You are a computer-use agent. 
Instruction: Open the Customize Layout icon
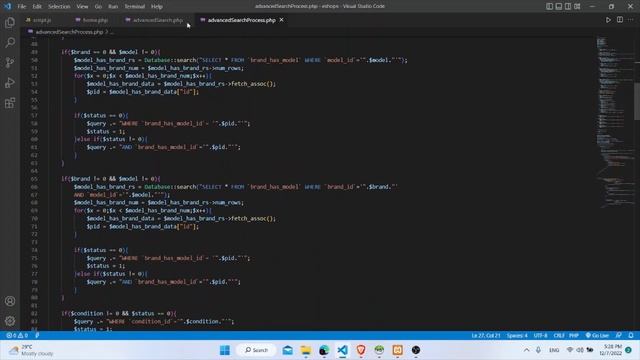pos(577,6)
